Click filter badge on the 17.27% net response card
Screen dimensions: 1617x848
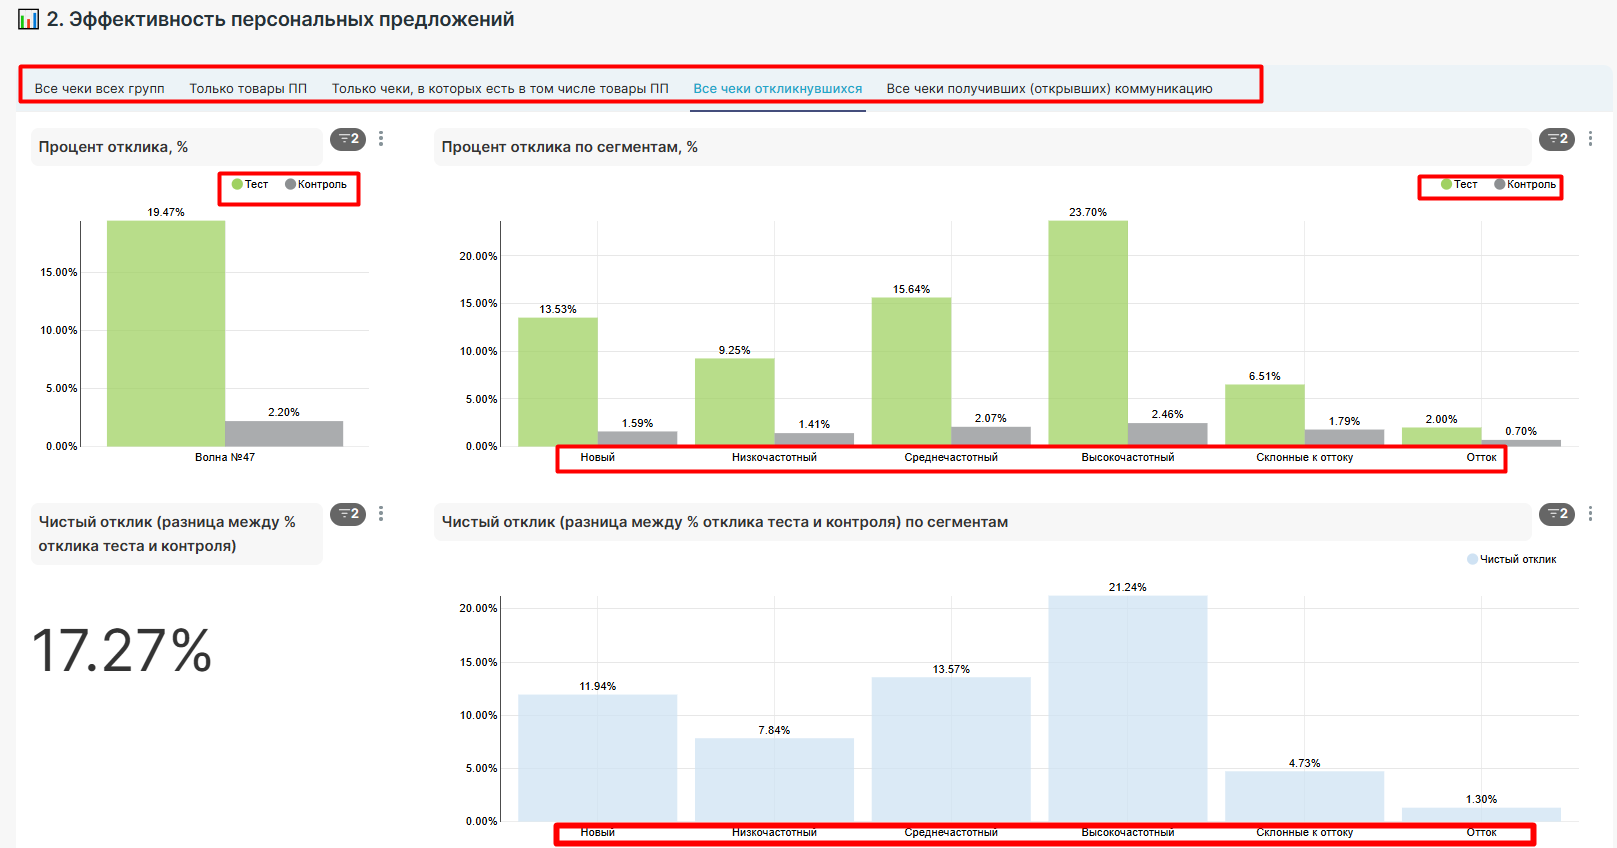point(348,514)
